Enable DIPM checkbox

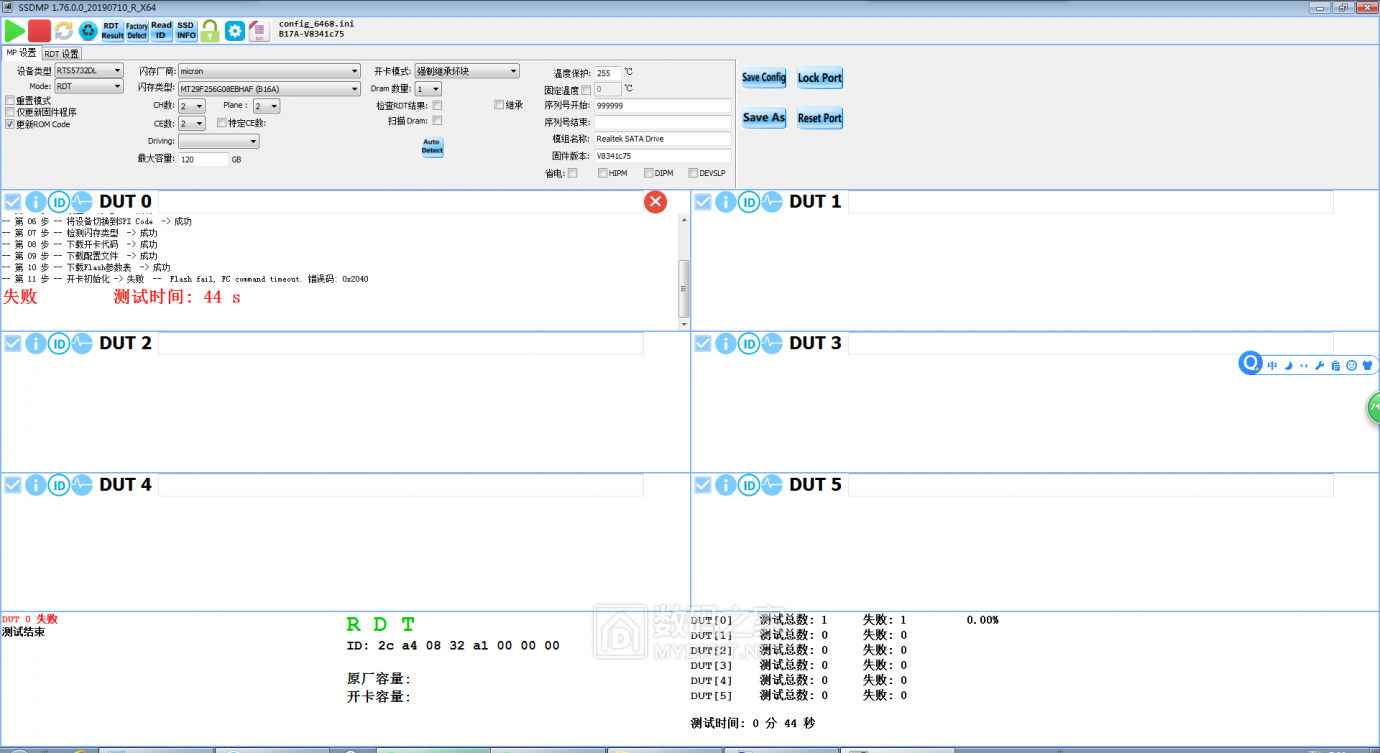649,173
